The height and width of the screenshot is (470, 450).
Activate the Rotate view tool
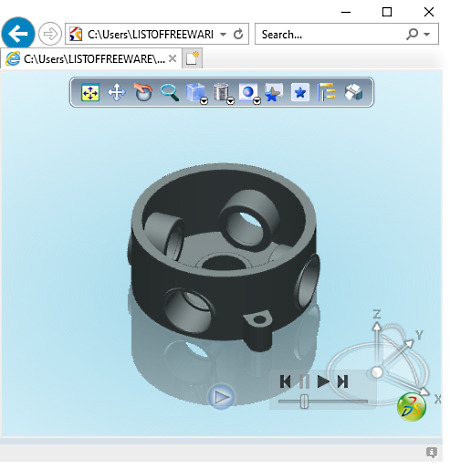pos(143,92)
